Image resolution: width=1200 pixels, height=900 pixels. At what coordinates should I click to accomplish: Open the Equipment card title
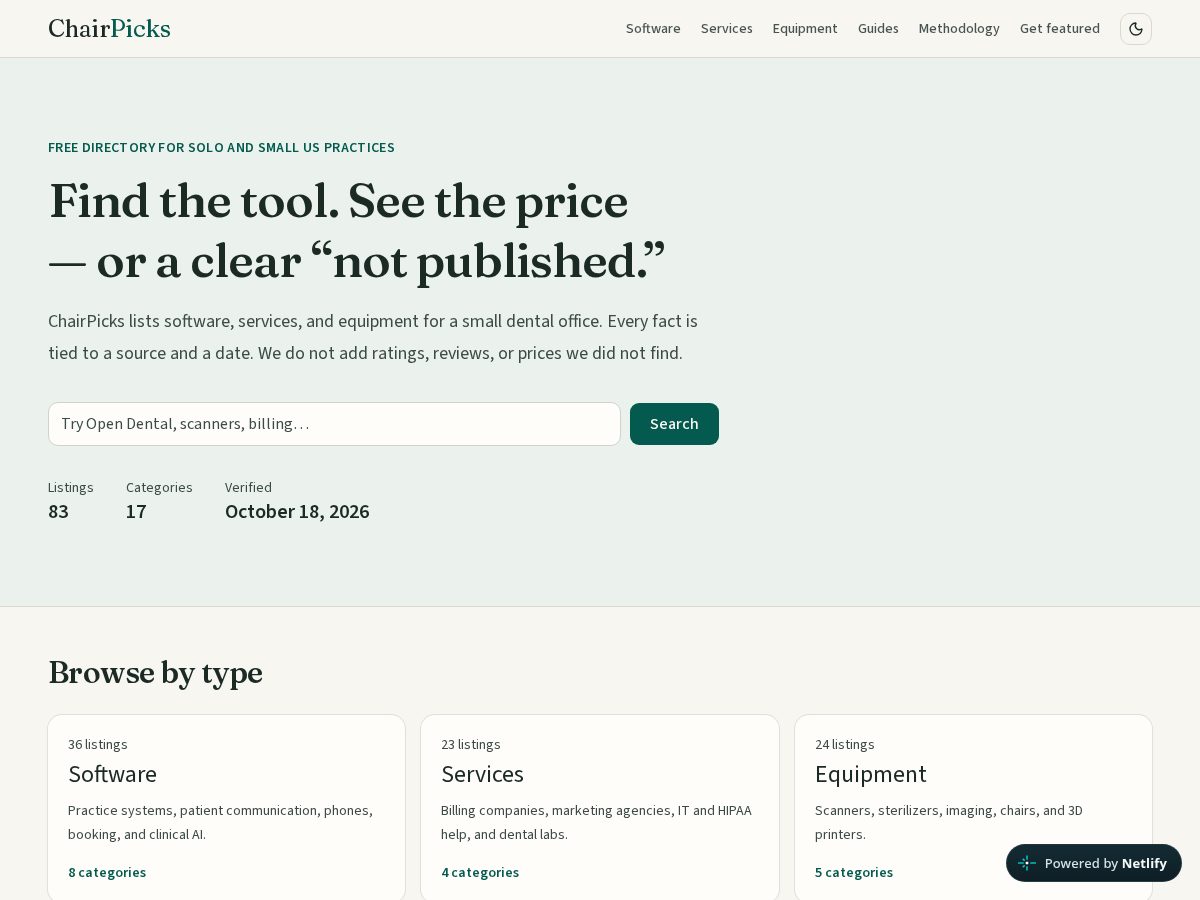click(x=871, y=774)
